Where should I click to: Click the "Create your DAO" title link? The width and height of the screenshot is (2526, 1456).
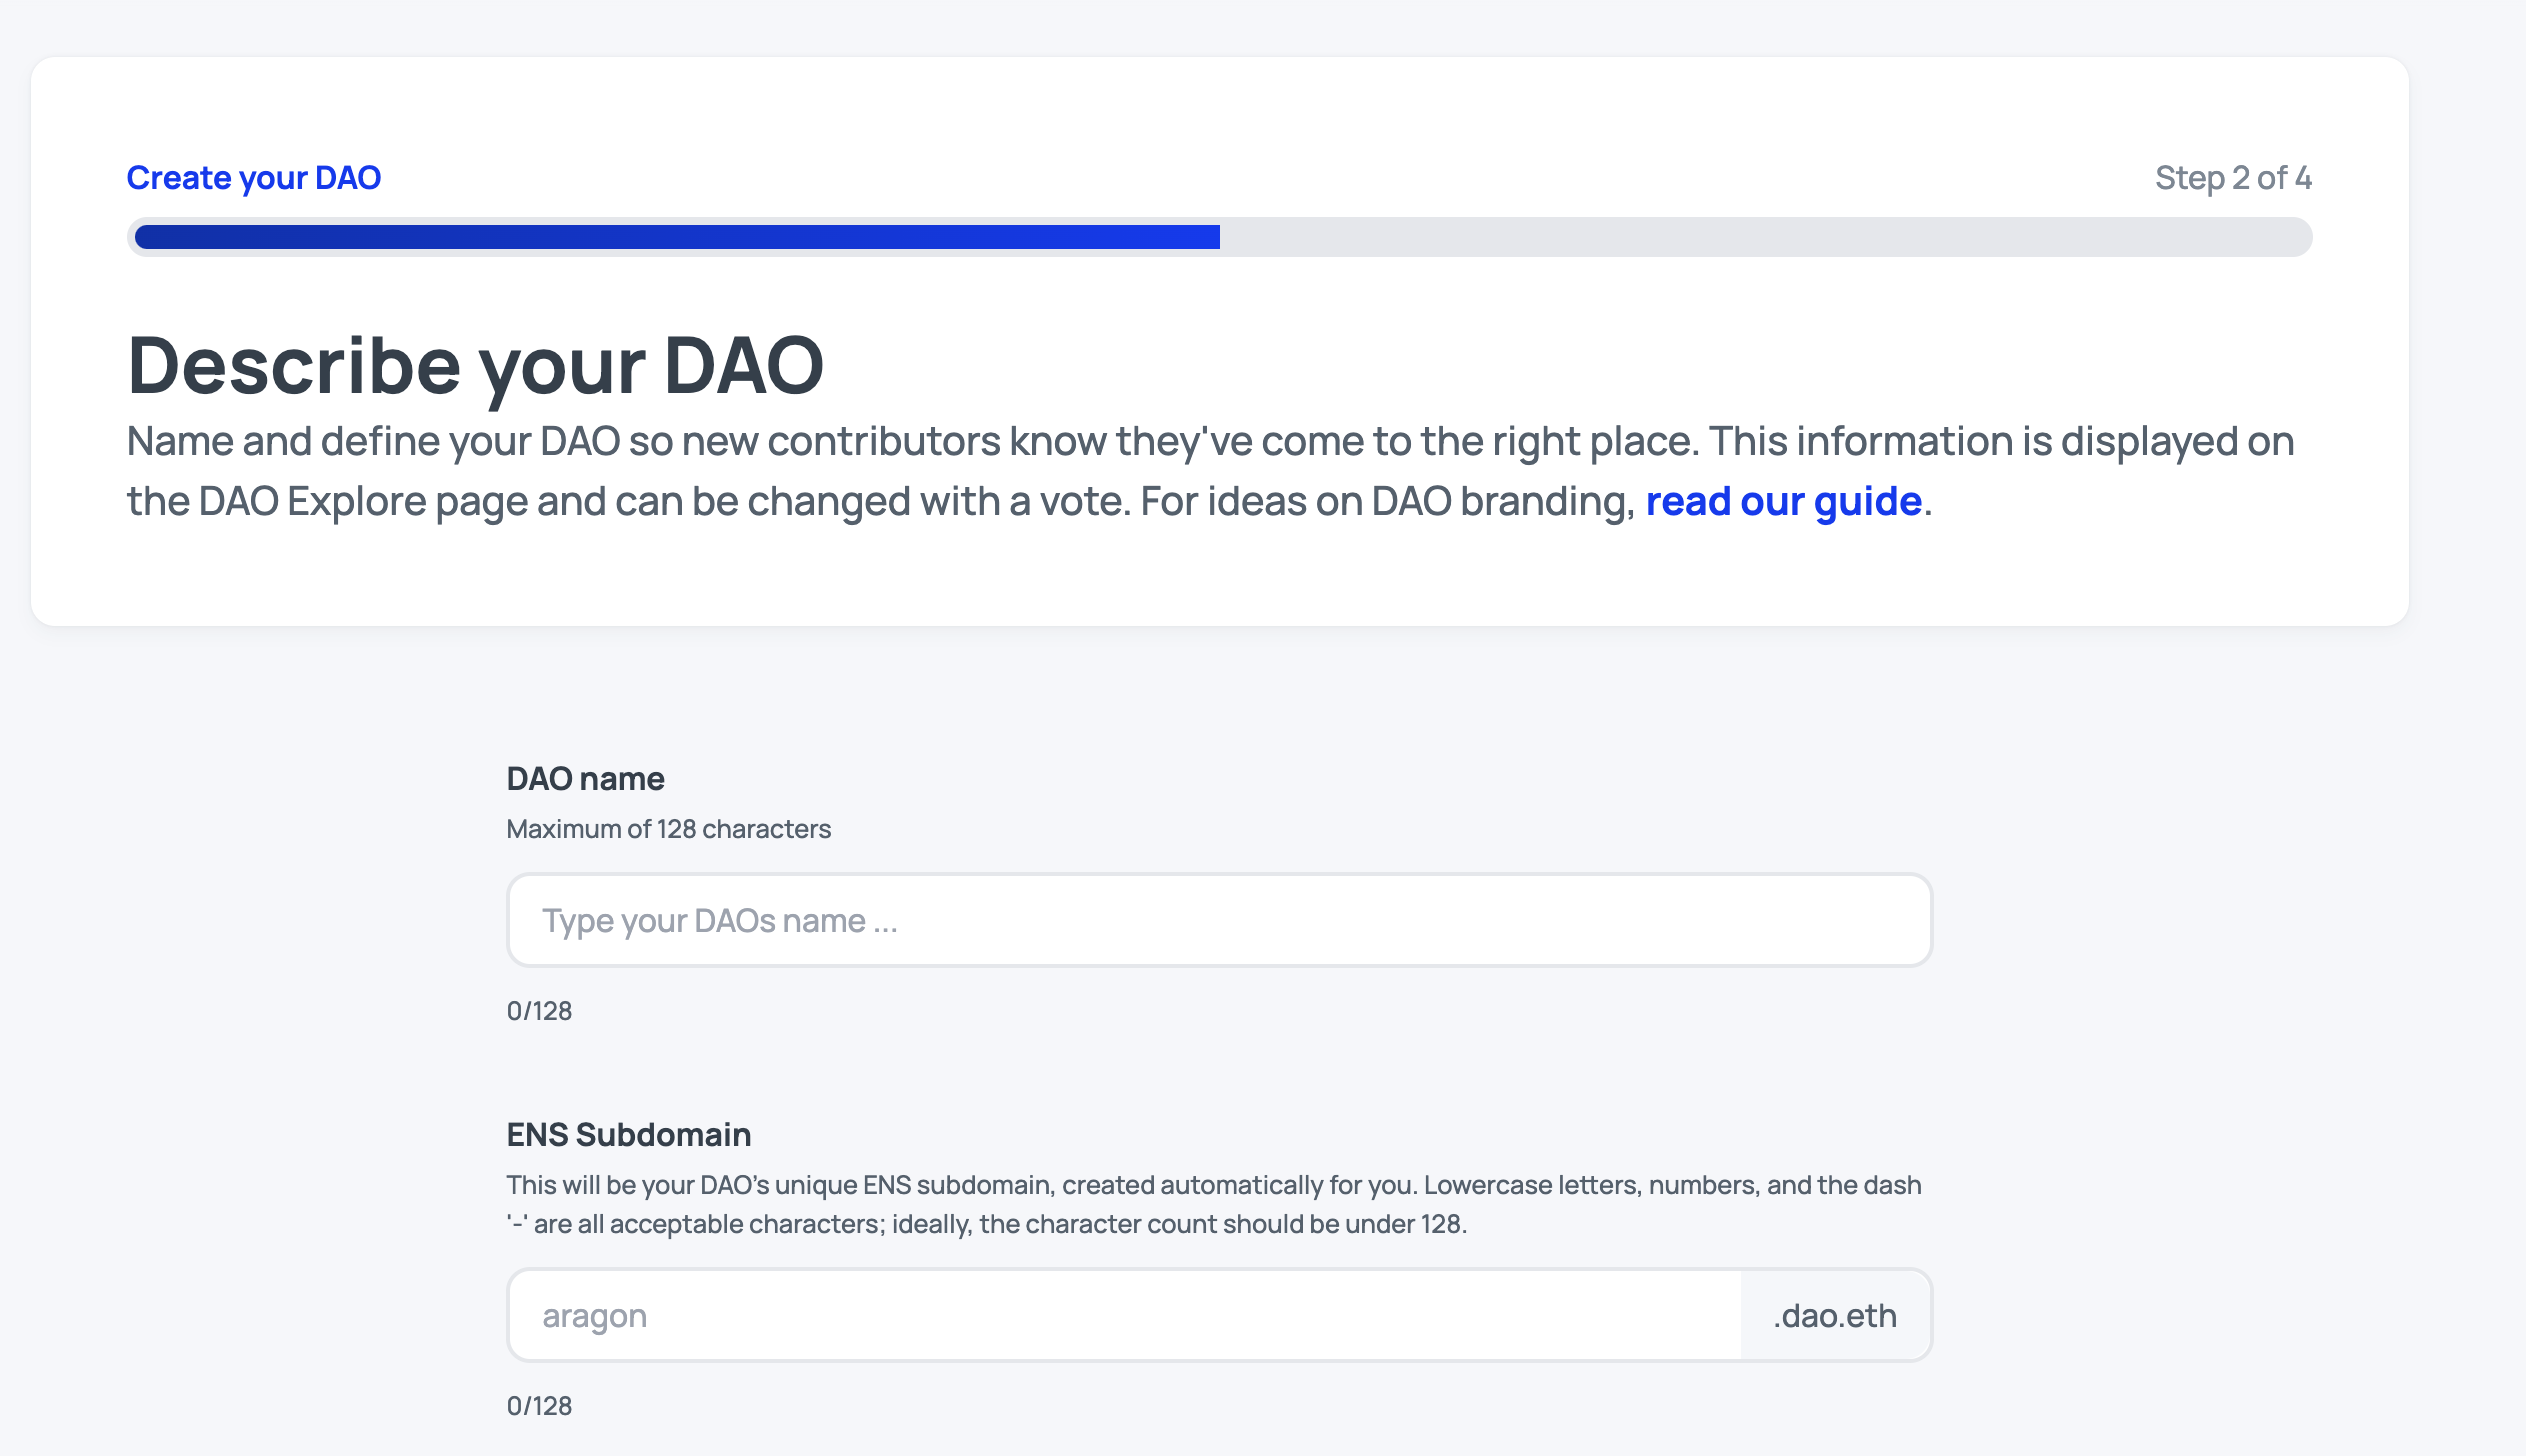[253, 178]
